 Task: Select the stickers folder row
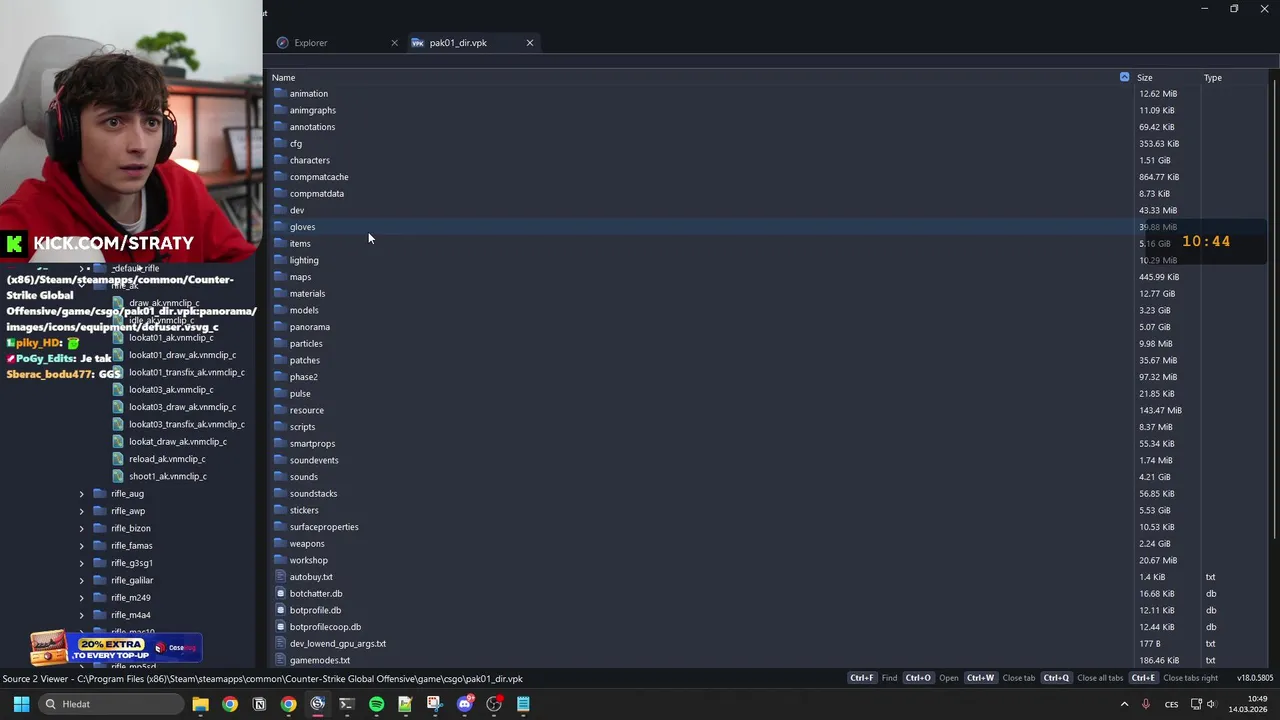coord(768,510)
